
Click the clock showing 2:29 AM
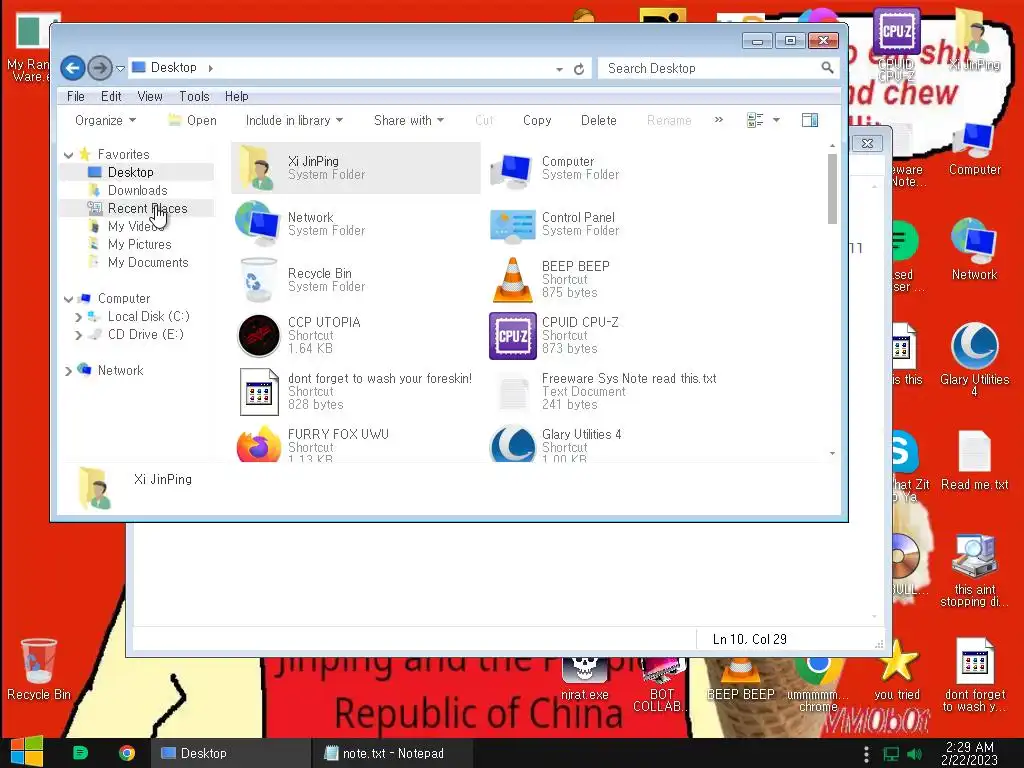(x=970, y=753)
